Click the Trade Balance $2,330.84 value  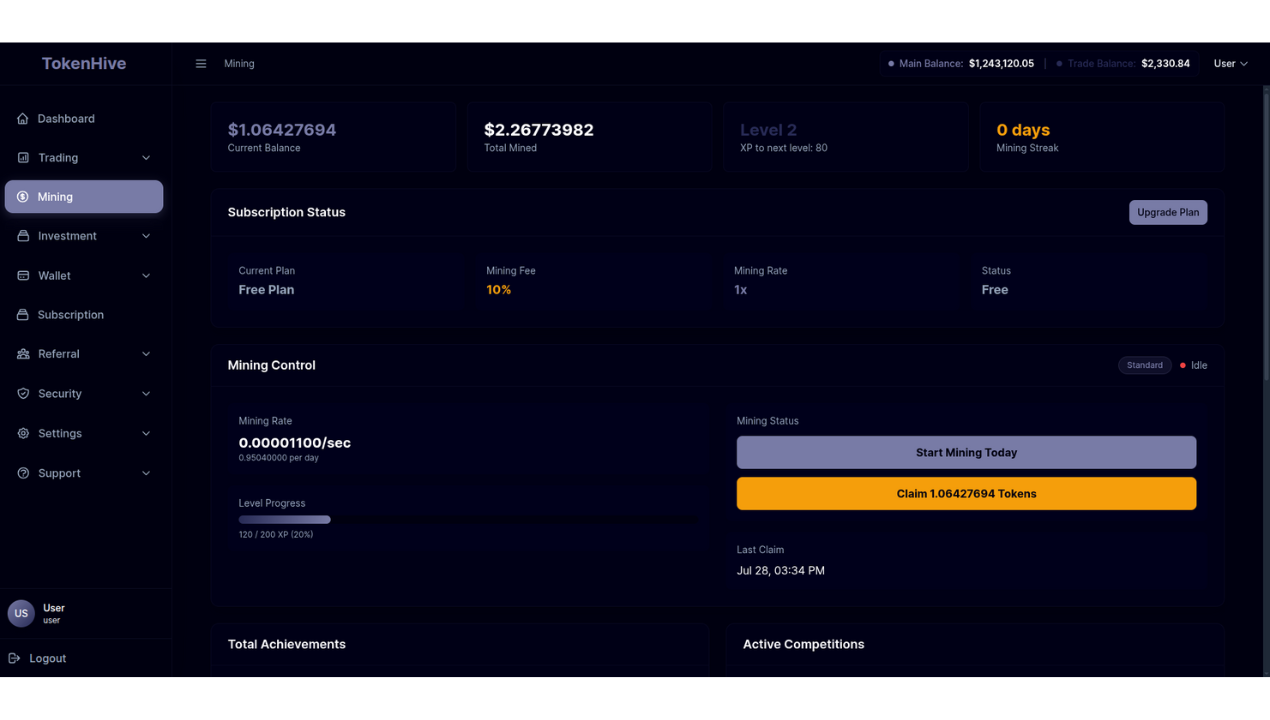(x=1165, y=64)
